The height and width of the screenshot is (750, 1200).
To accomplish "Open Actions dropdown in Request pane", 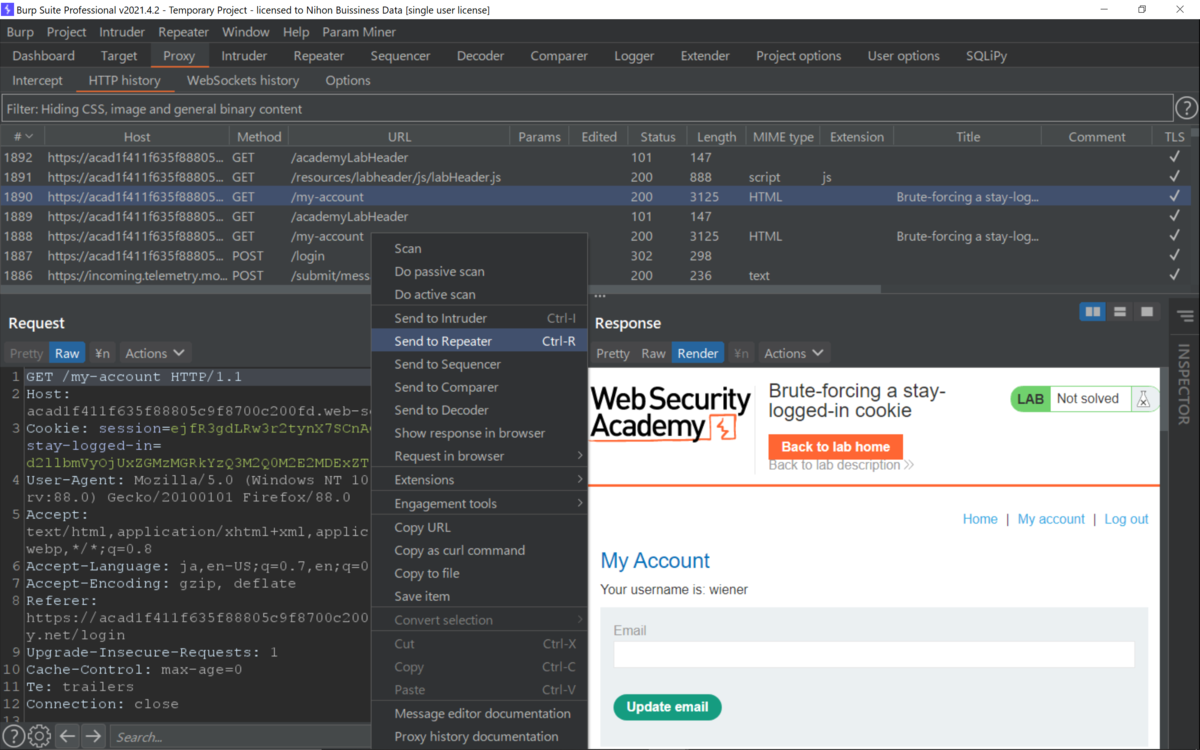I will 155,353.
